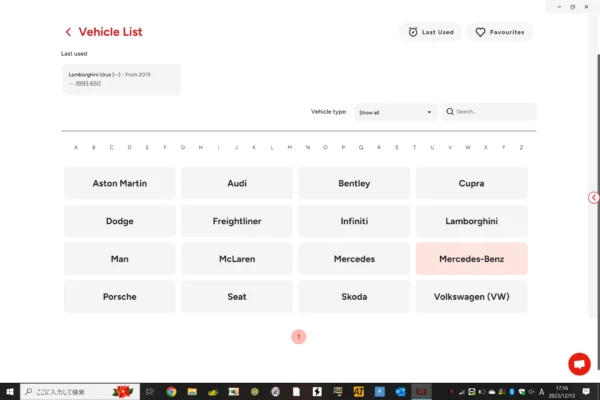Viewport: 600px width, 400px height.
Task: Choose the Freightliner brand
Action: point(237,221)
